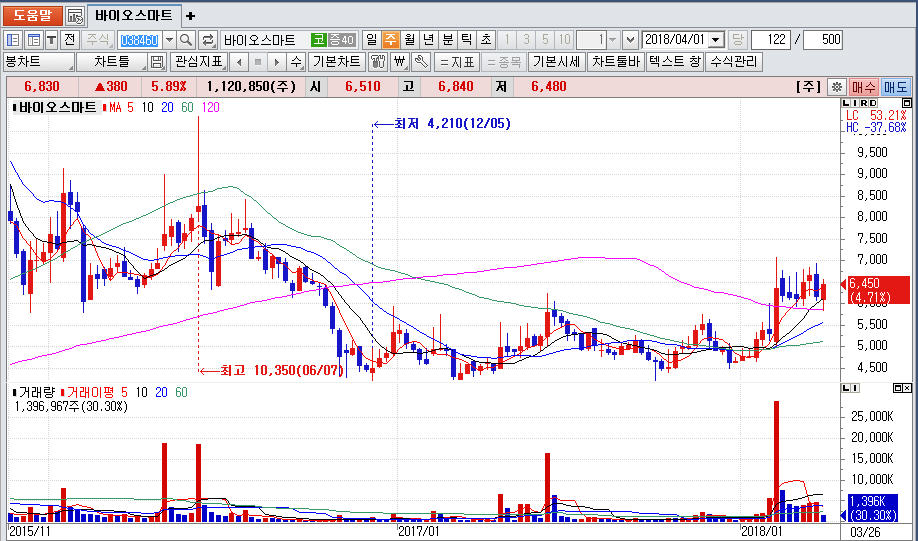Click the swap/refresh arrows icon
The image size is (918, 541).
(x=208, y=40)
